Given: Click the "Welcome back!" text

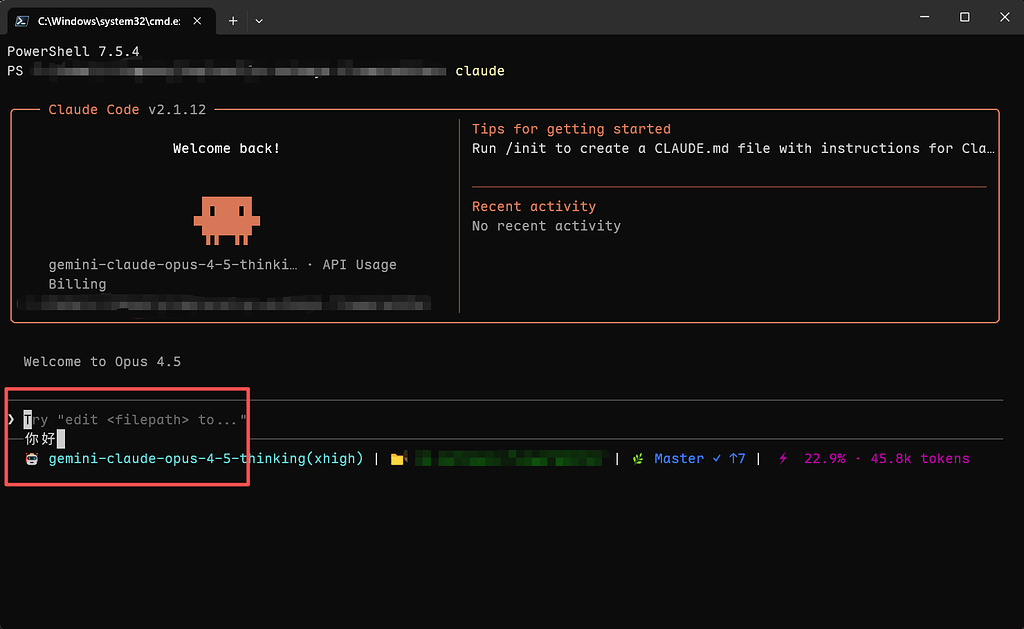Looking at the screenshot, I should tap(227, 148).
